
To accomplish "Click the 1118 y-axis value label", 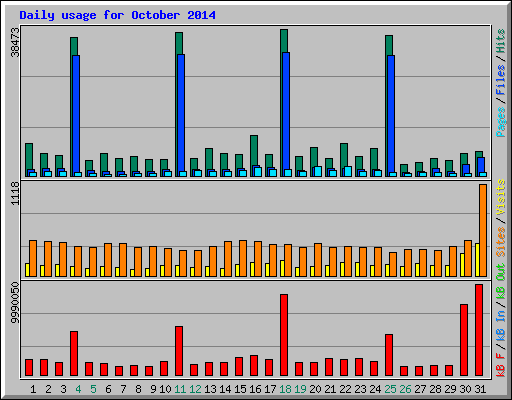I will coord(15,193).
